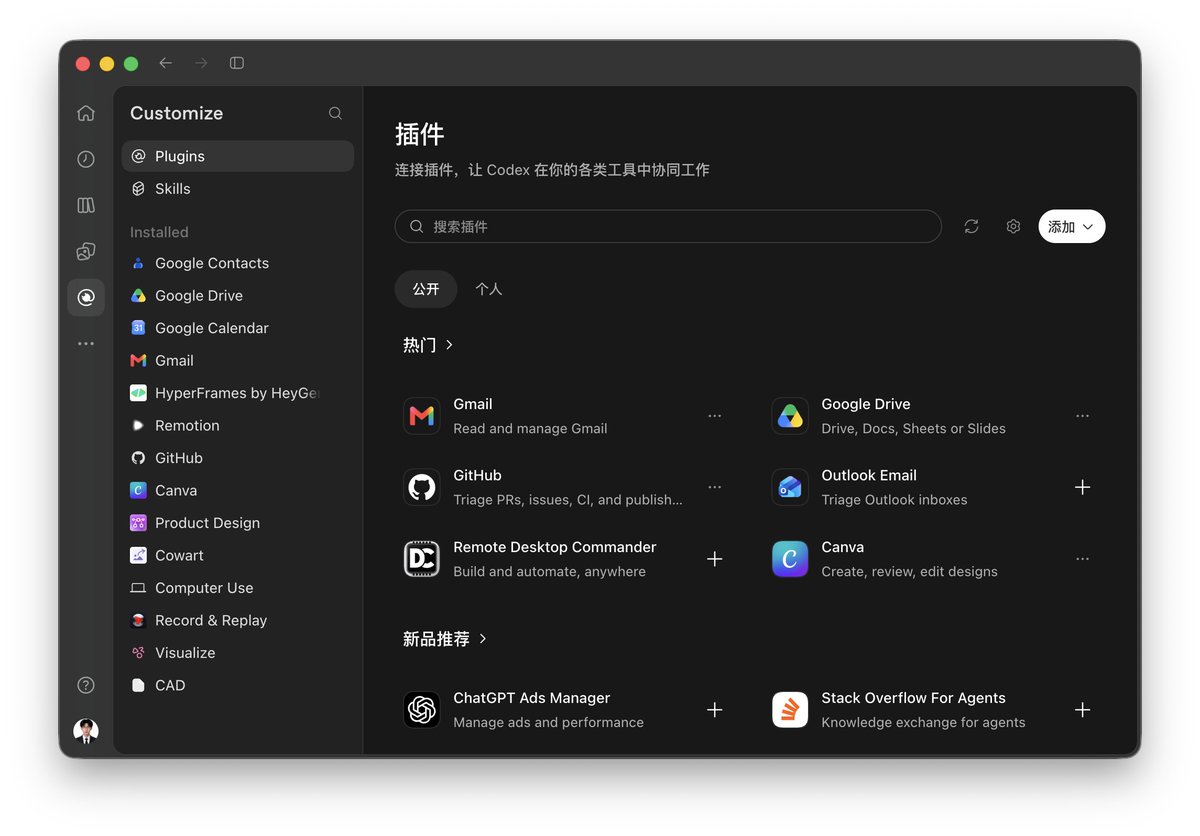Click the Google Drive card icon
Image resolution: width=1200 pixels, height=836 pixels.
790,416
